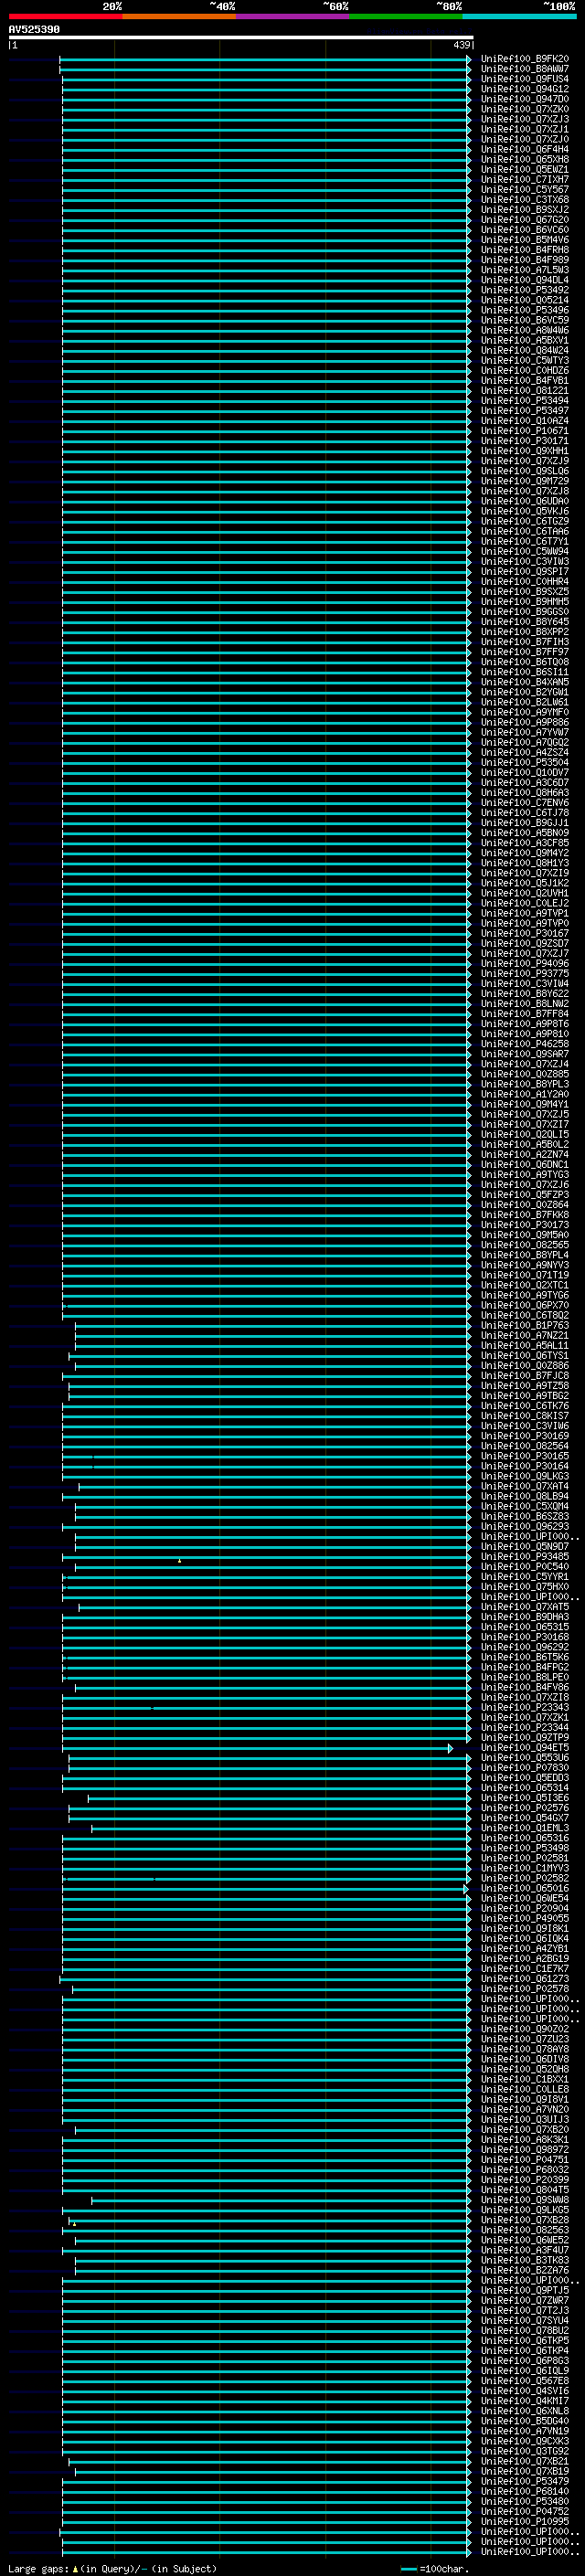Image resolution: width=585 pixels, height=2576 pixels.
Task: Click the UniRef100_B1P763 label
Action: click(x=525, y=1325)
